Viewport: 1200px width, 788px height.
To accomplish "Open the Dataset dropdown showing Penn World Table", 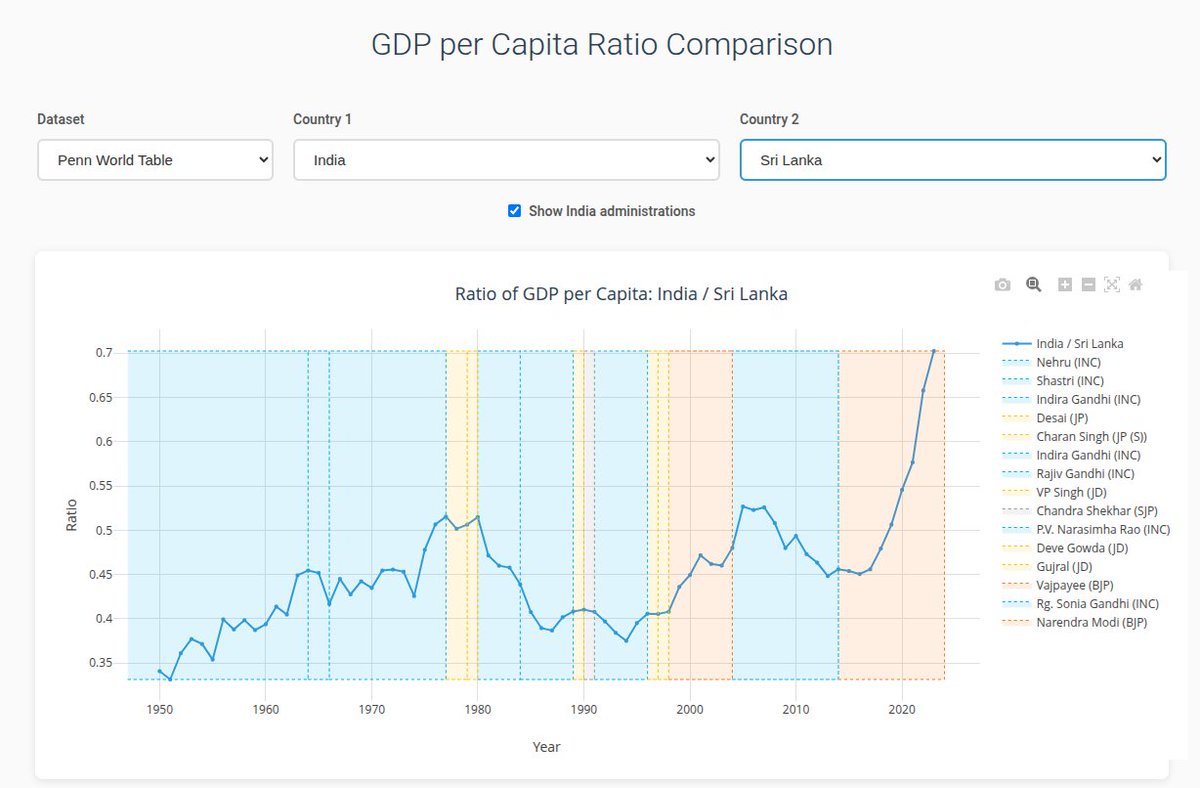I will (x=155, y=160).
